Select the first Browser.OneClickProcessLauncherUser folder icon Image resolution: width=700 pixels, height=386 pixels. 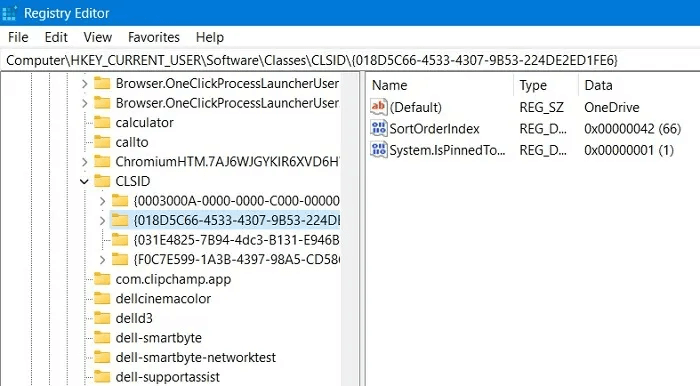point(102,83)
